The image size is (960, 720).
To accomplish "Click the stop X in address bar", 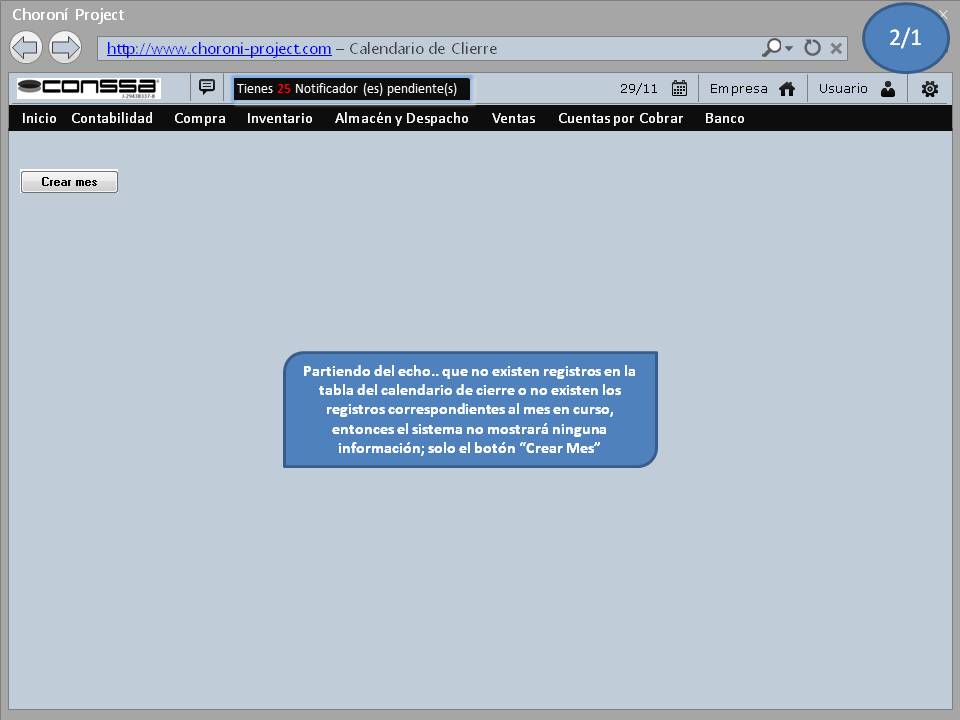I will (x=836, y=48).
